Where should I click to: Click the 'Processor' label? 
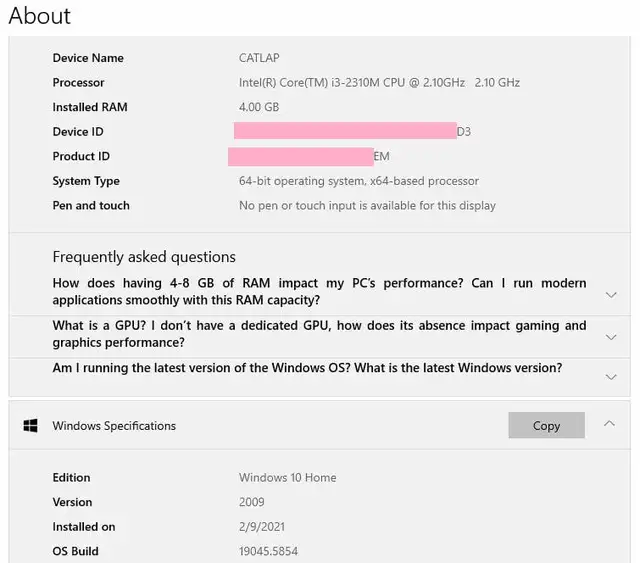click(x=78, y=82)
